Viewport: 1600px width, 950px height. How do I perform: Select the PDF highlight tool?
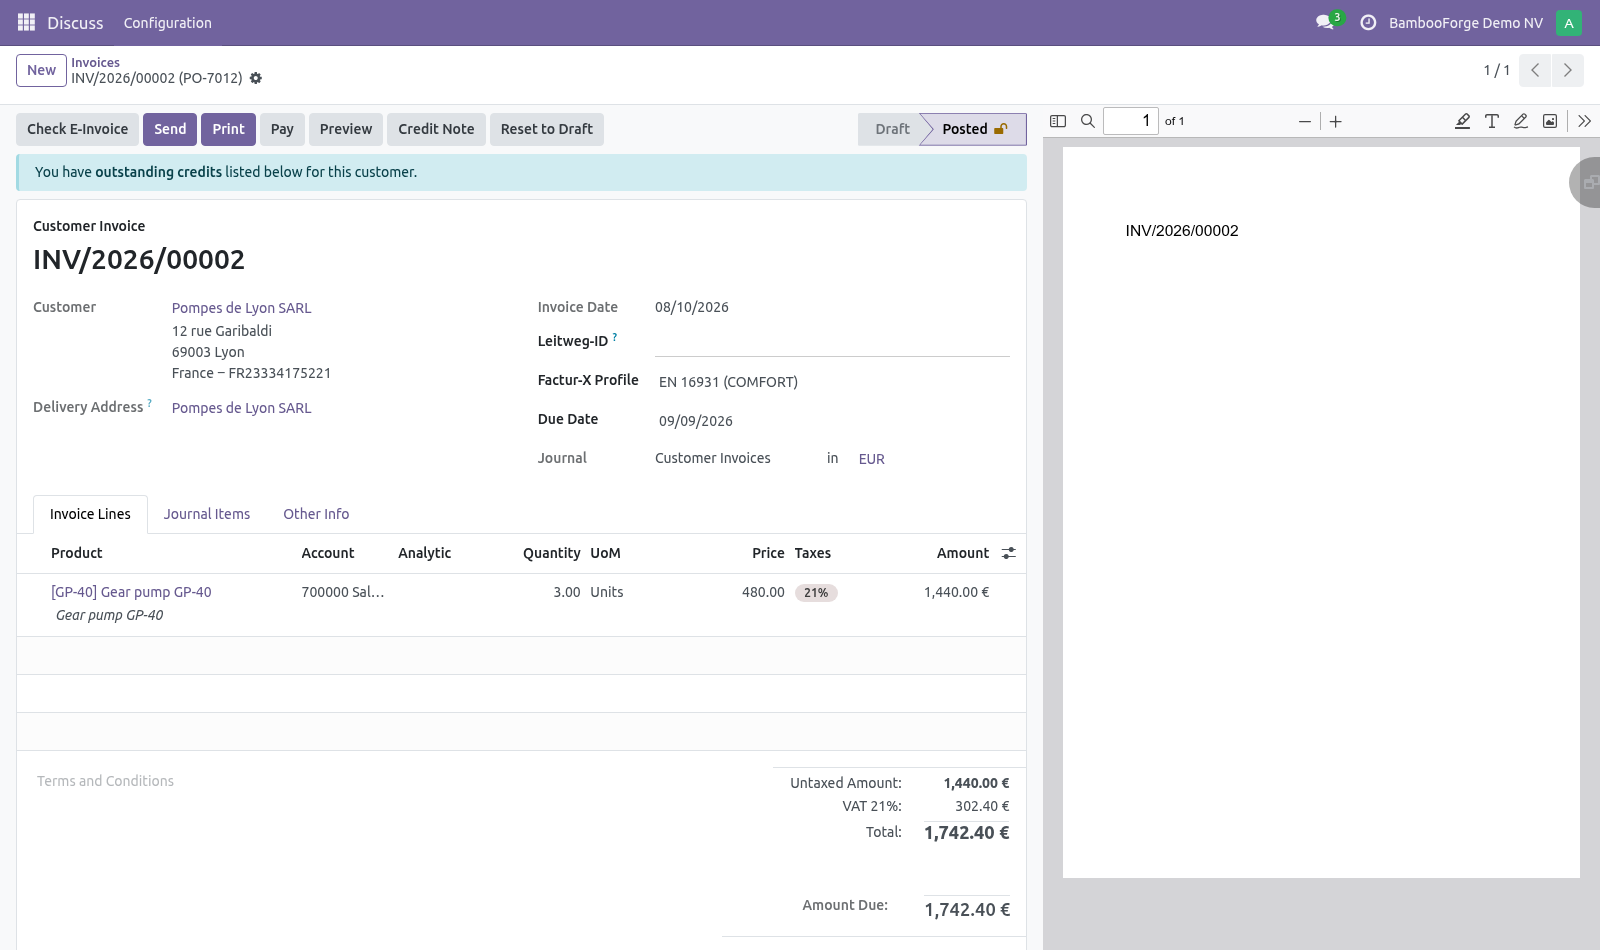(1462, 121)
